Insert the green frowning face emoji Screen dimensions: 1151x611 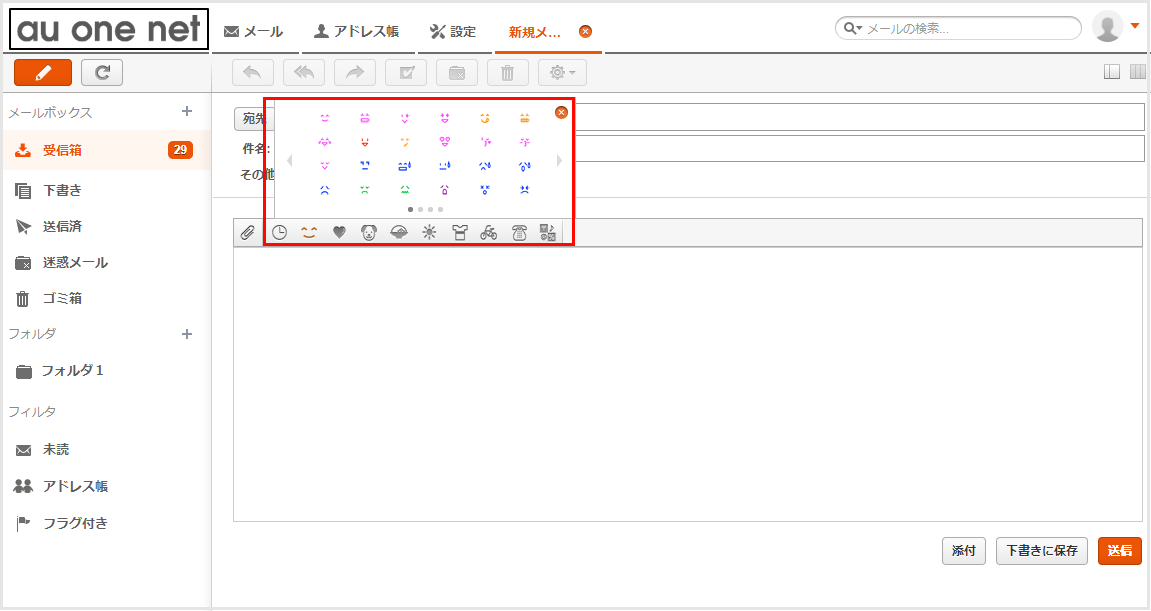coord(365,189)
